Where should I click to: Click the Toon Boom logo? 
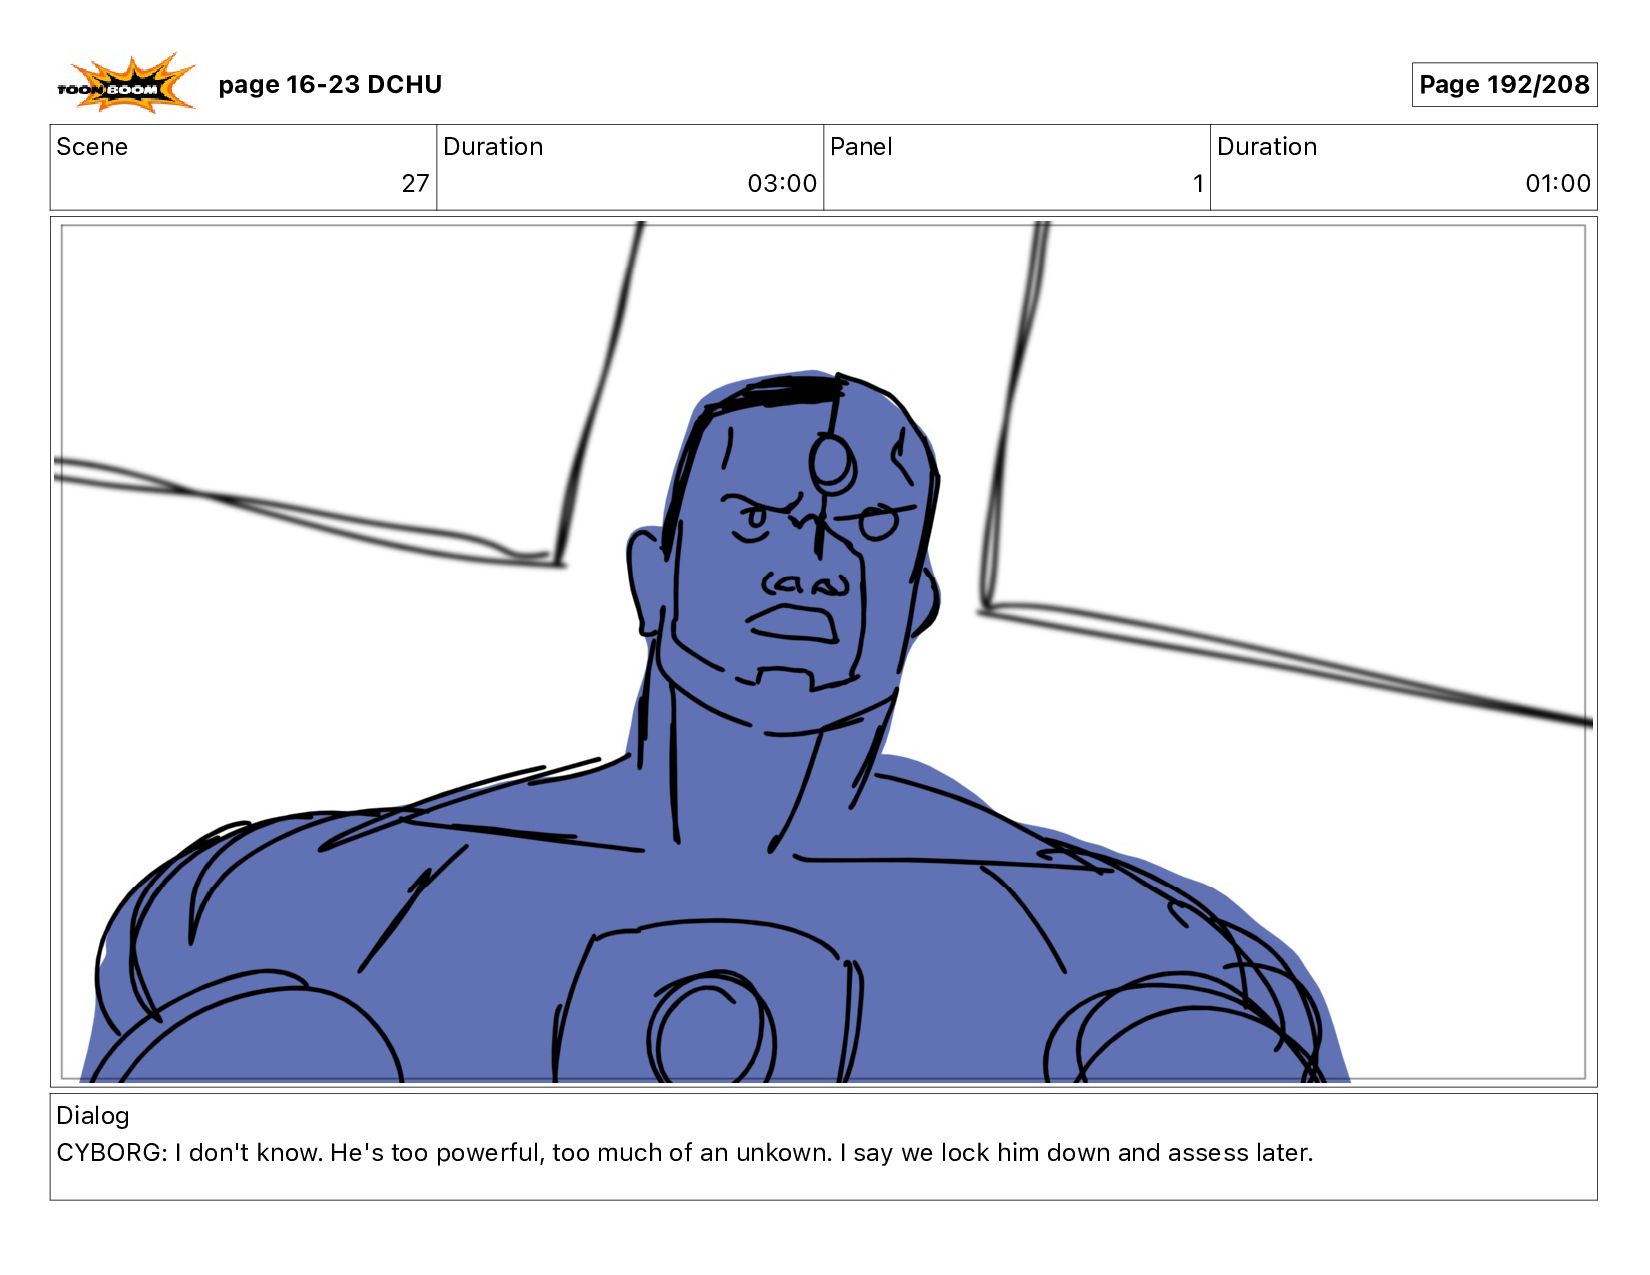pos(126,84)
